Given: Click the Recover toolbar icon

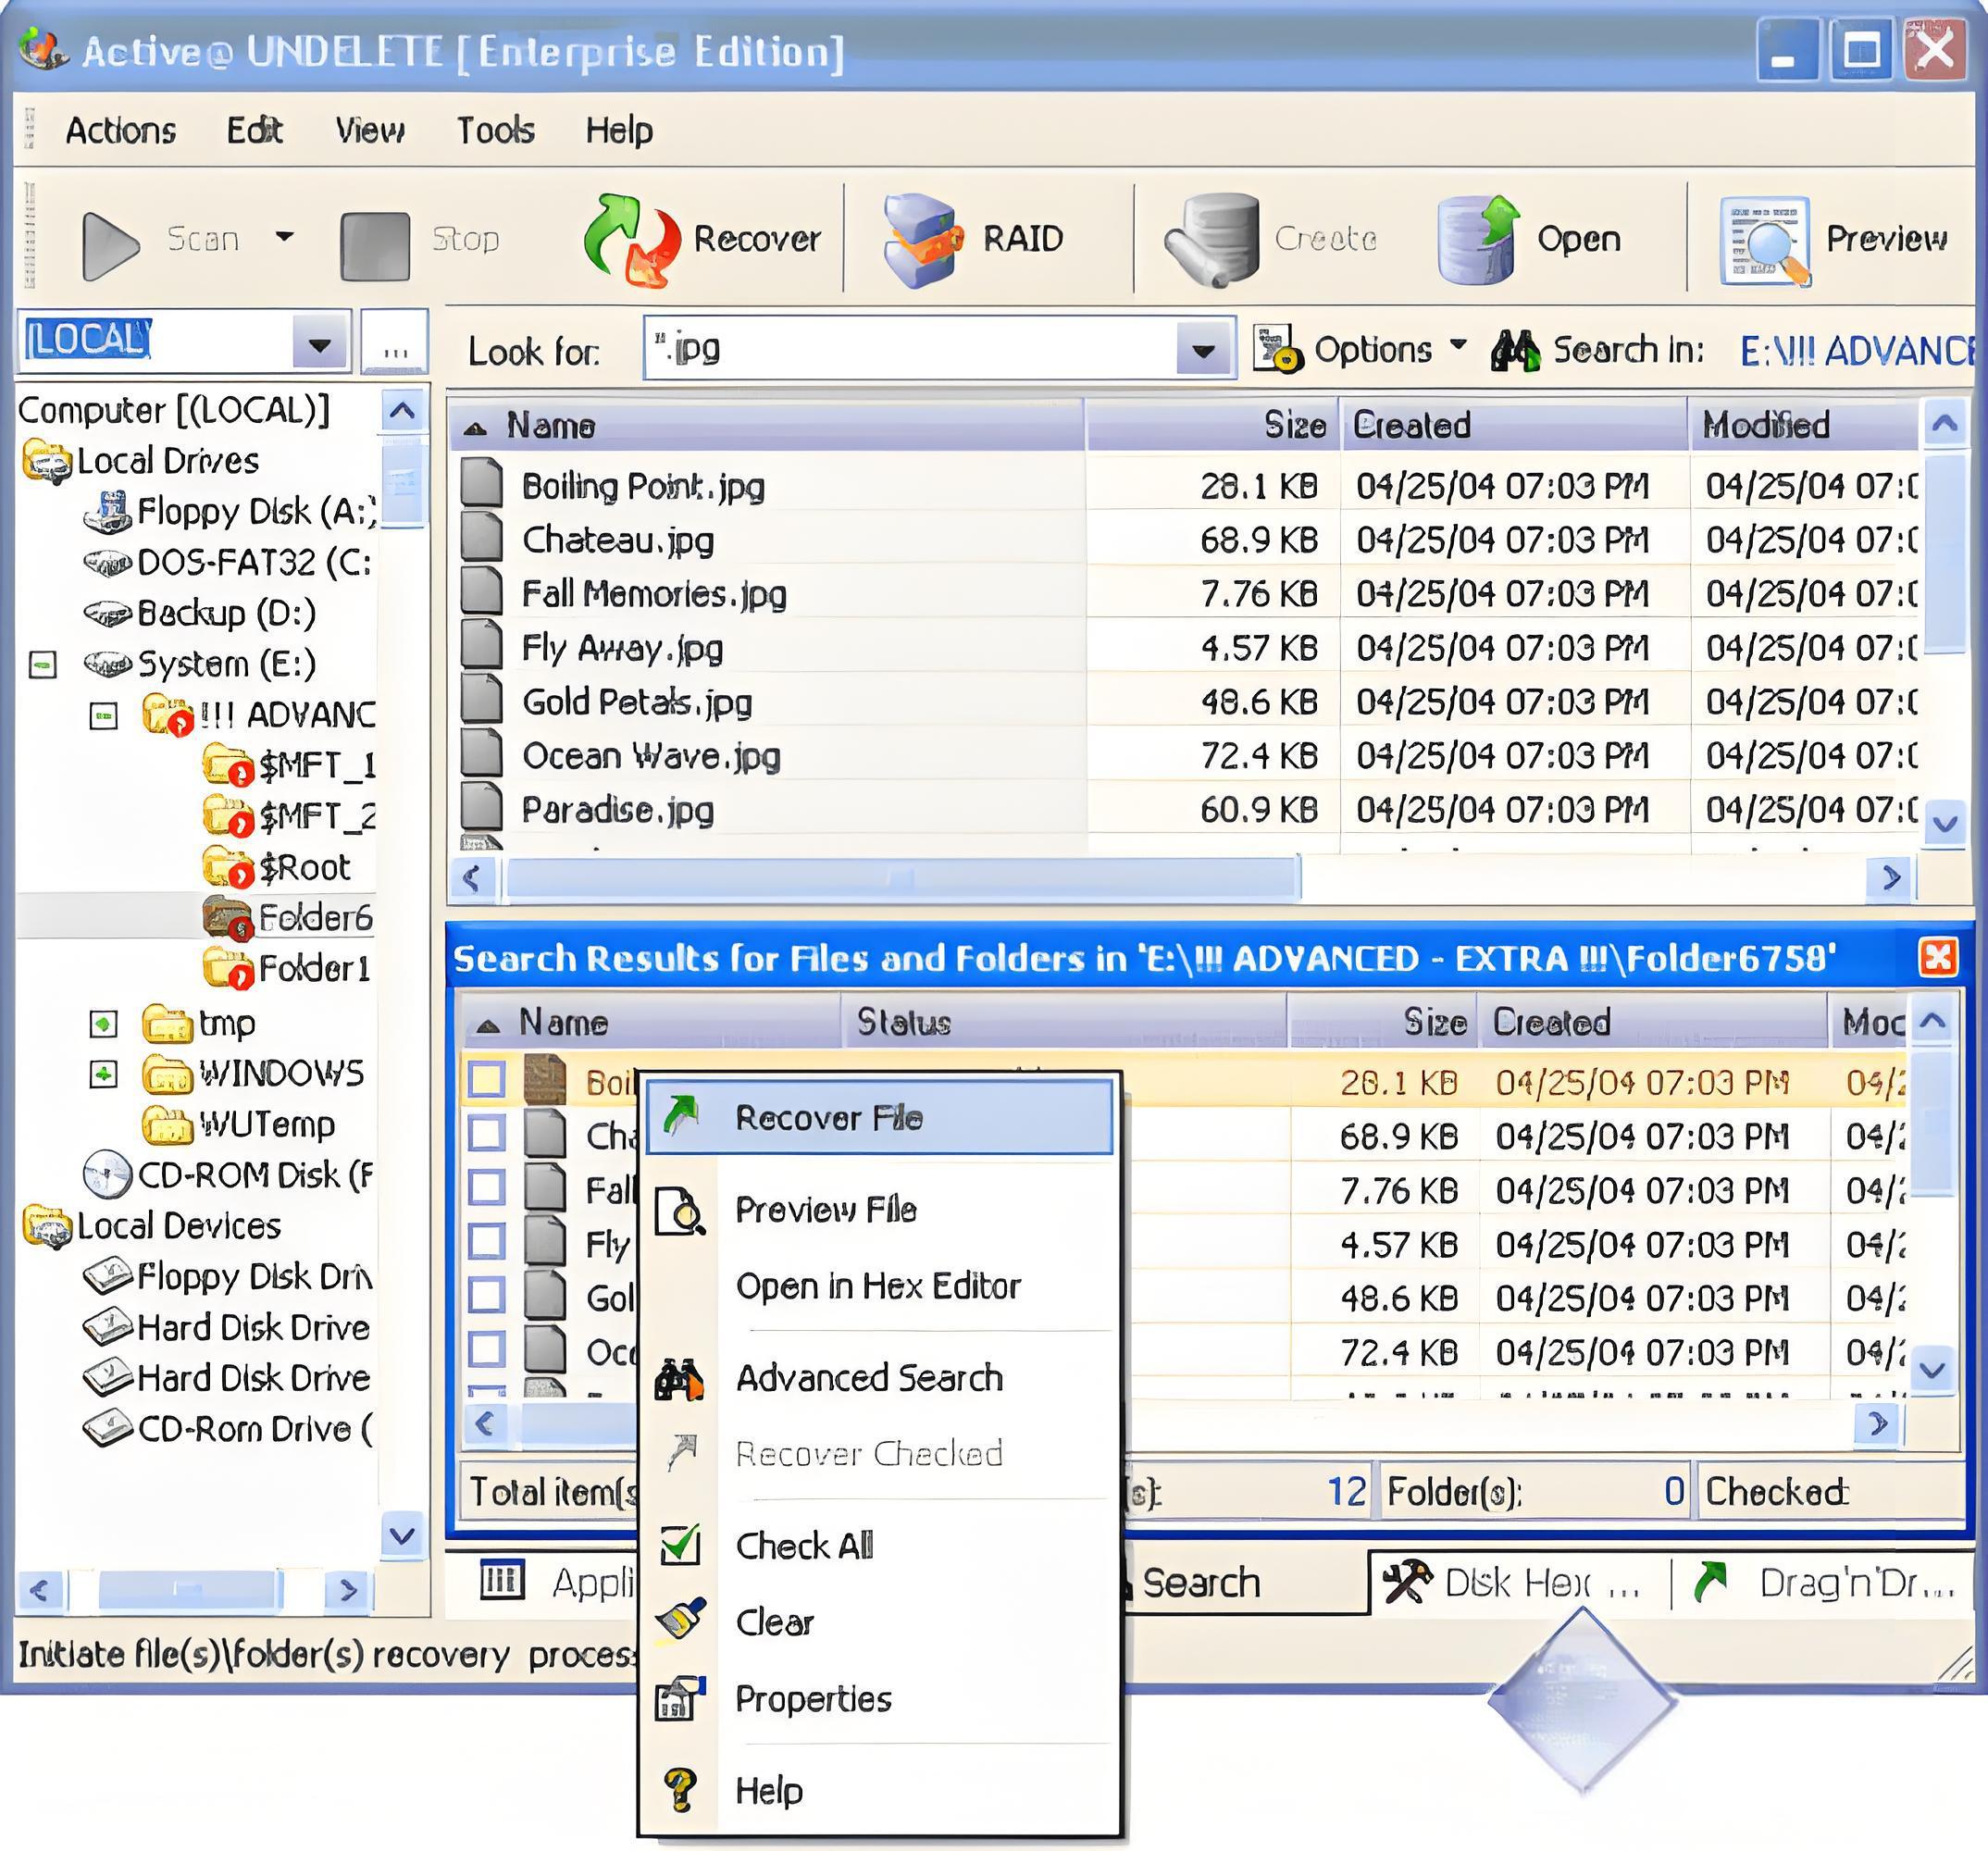Looking at the screenshot, I should pyautogui.click(x=631, y=239).
